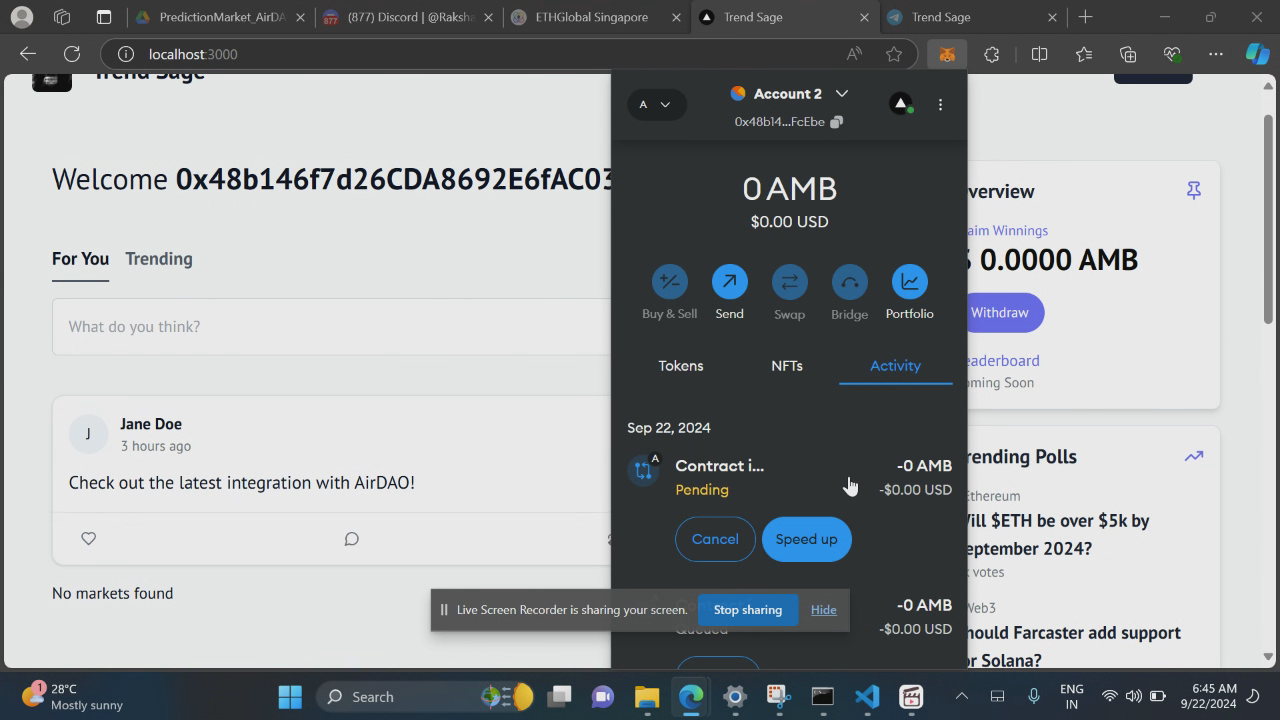Viewport: 1280px width, 720px height.
Task: Open Edge Settings and more menu
Action: click(x=1216, y=54)
